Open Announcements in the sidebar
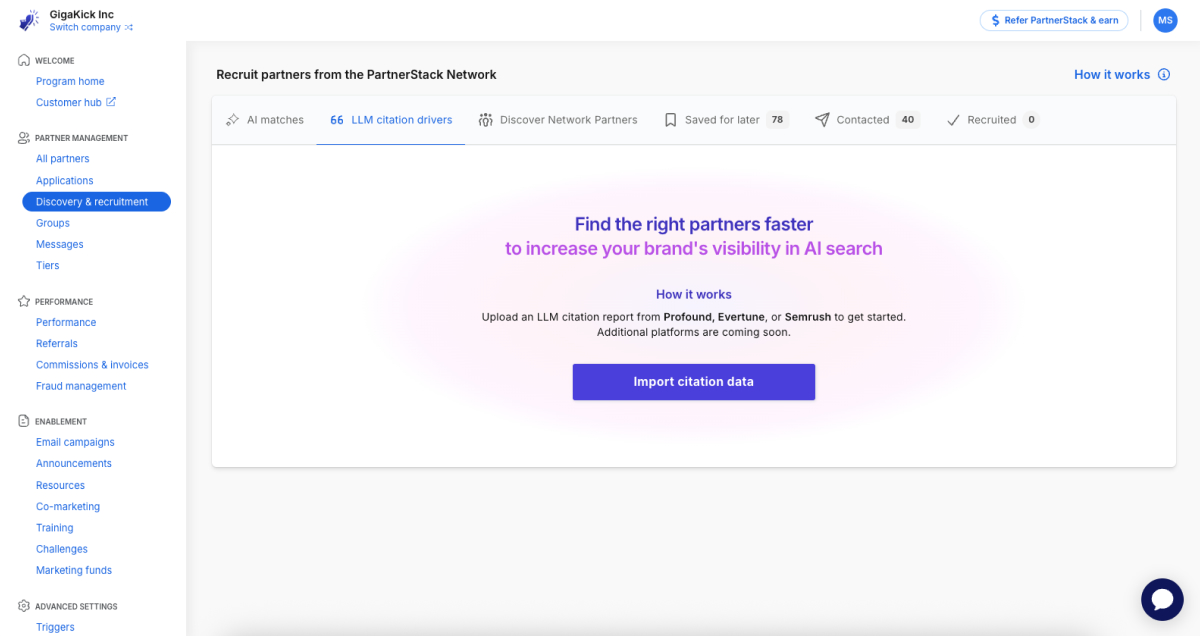The width and height of the screenshot is (1200, 636). [x=74, y=463]
